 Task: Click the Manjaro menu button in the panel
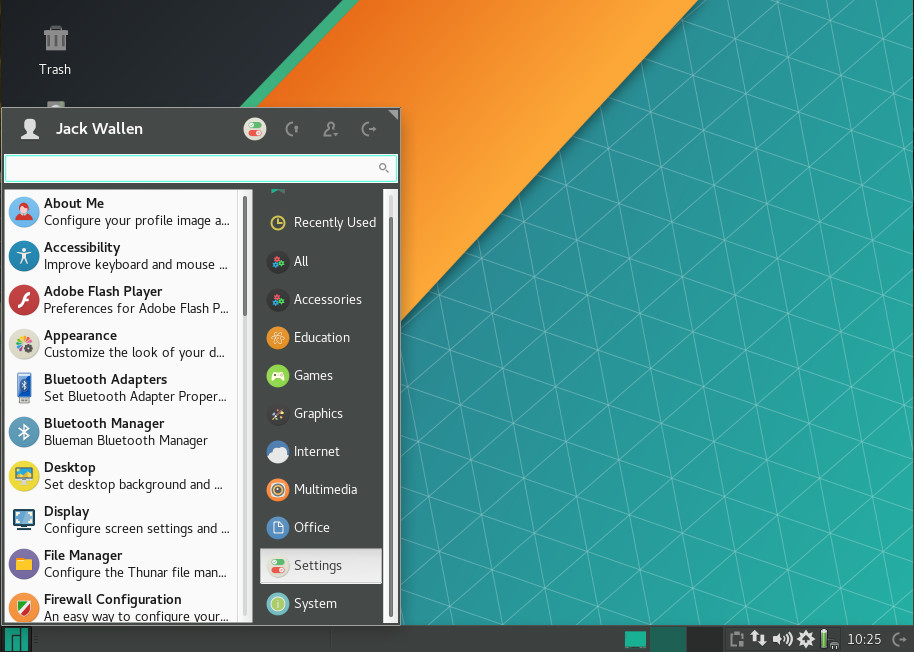click(16, 639)
